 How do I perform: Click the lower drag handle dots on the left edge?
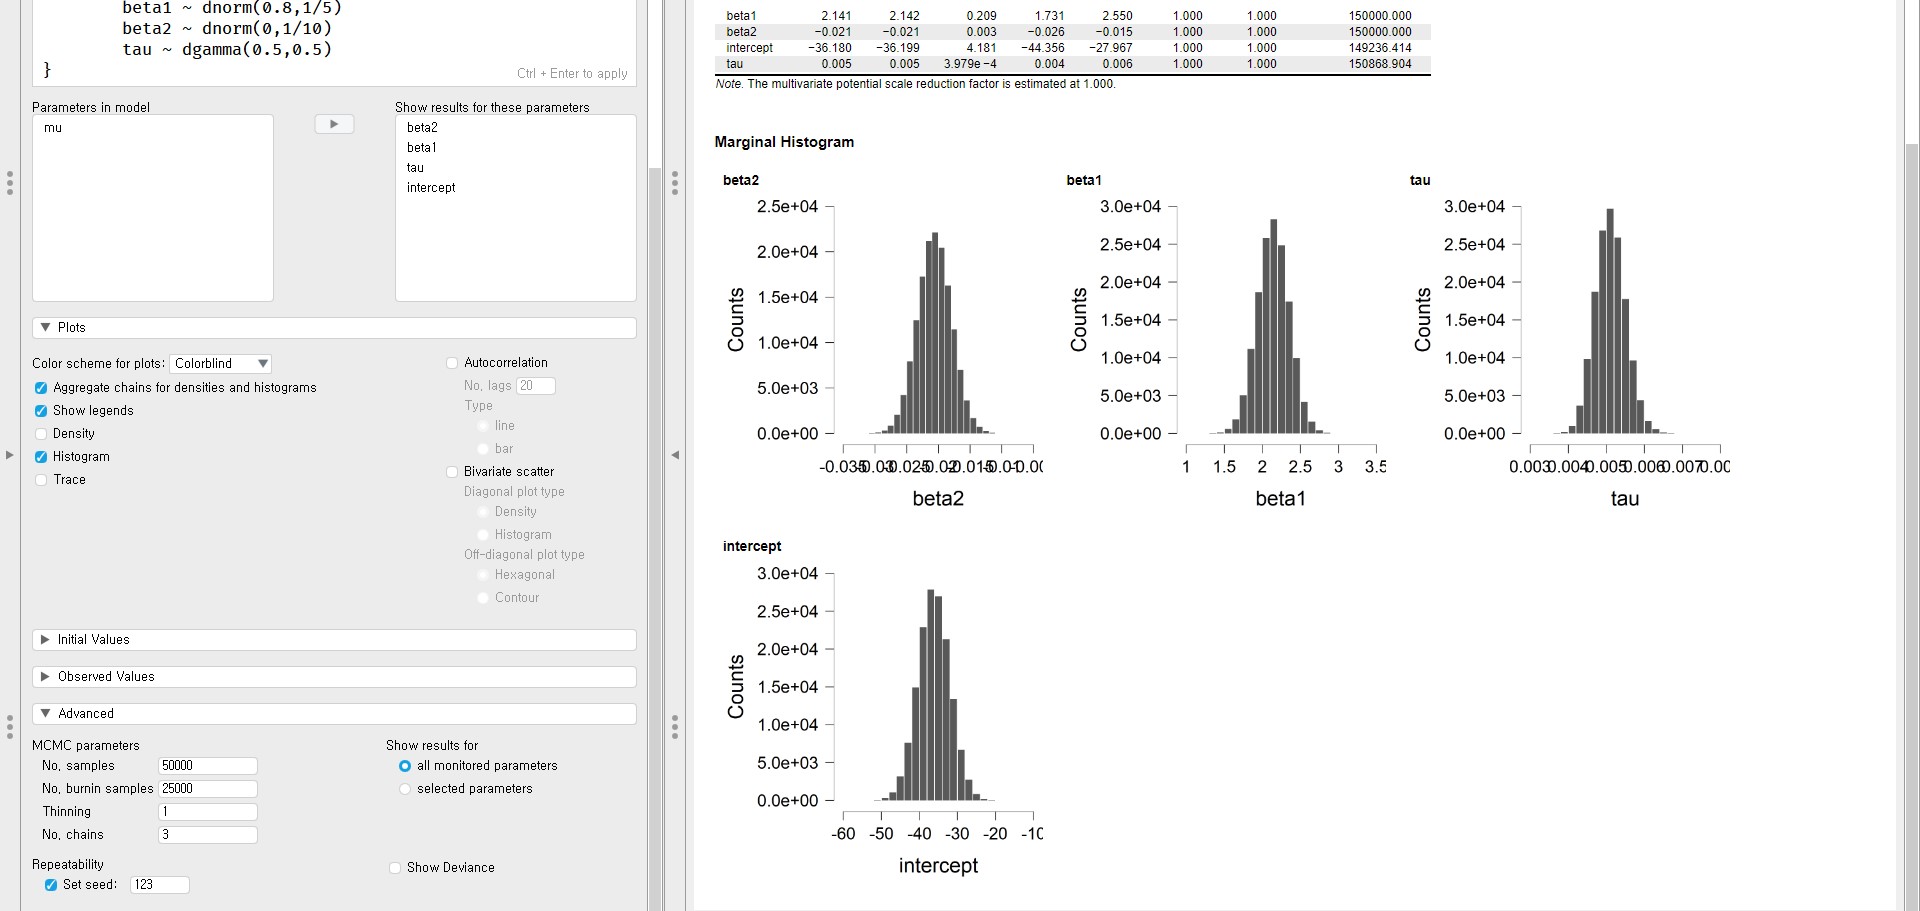[9, 727]
